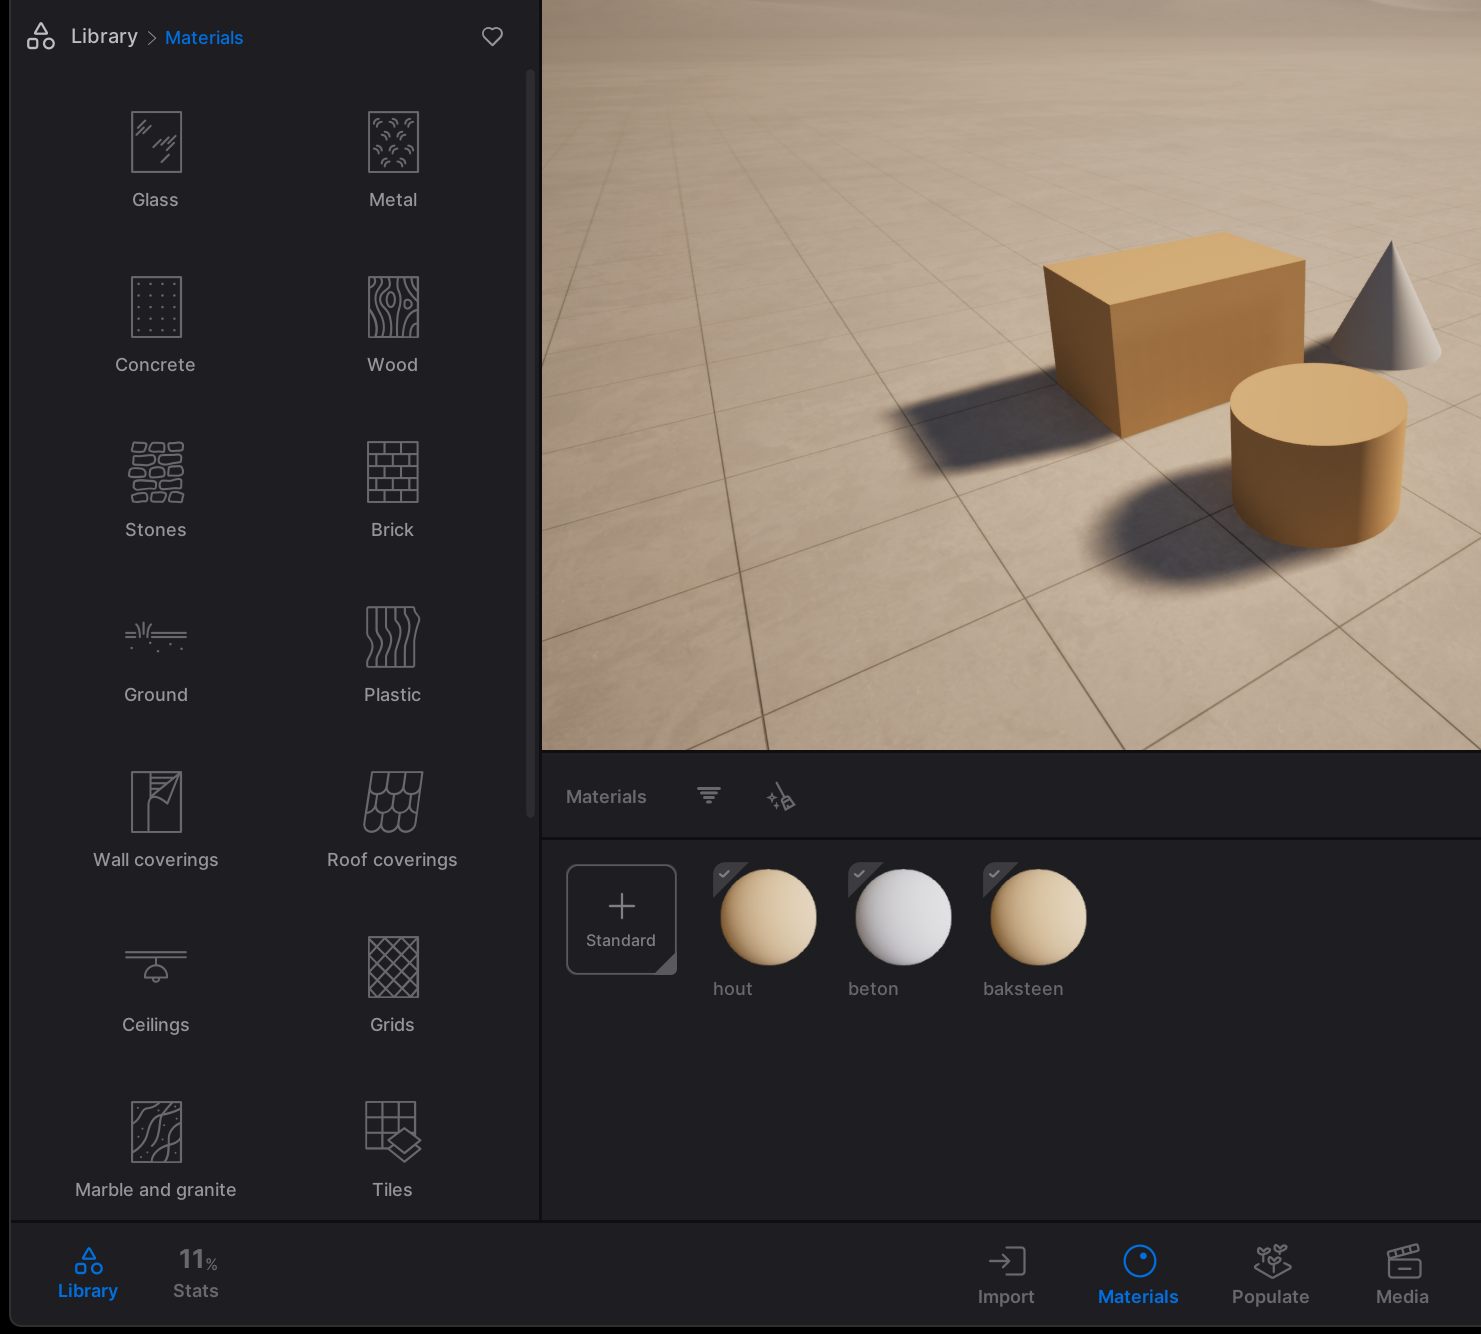Toggle the favorites heart icon
Image resolution: width=1481 pixels, height=1334 pixels.
pyautogui.click(x=492, y=37)
